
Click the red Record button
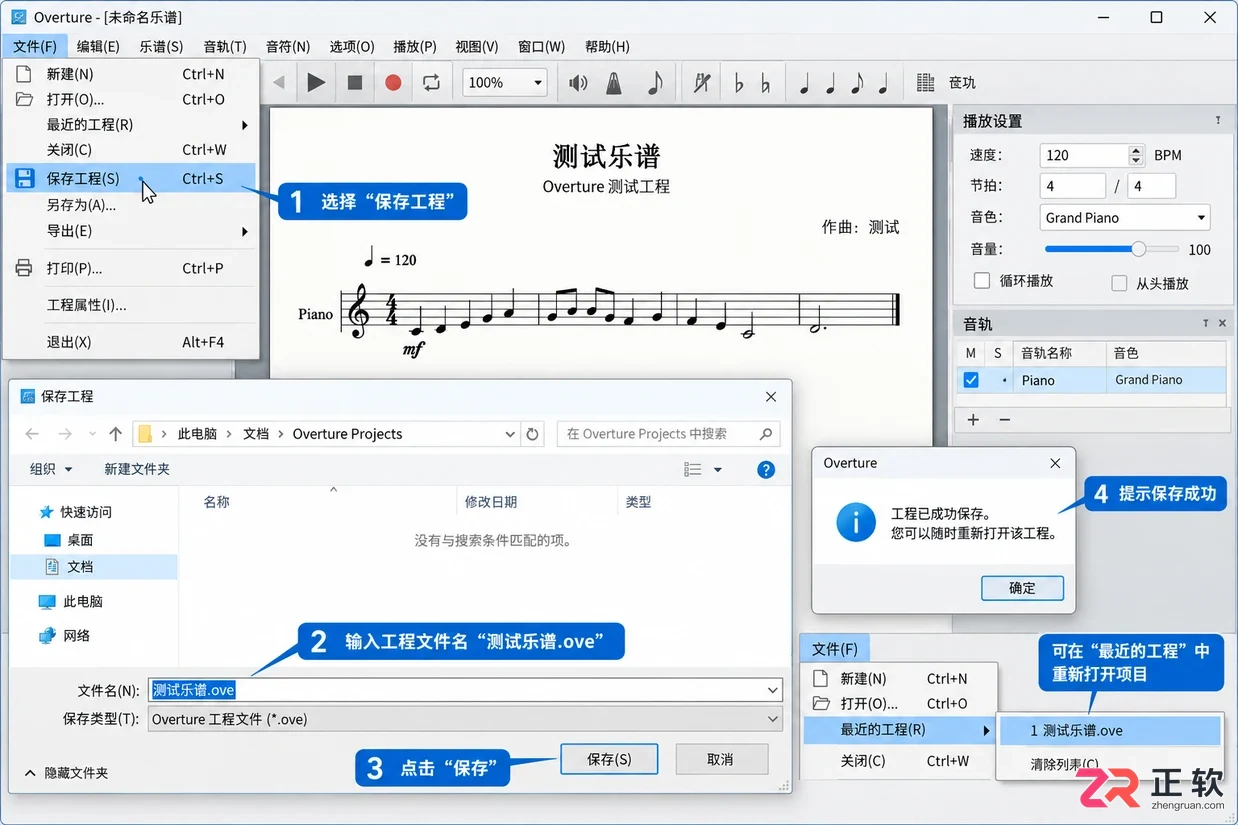(x=393, y=83)
